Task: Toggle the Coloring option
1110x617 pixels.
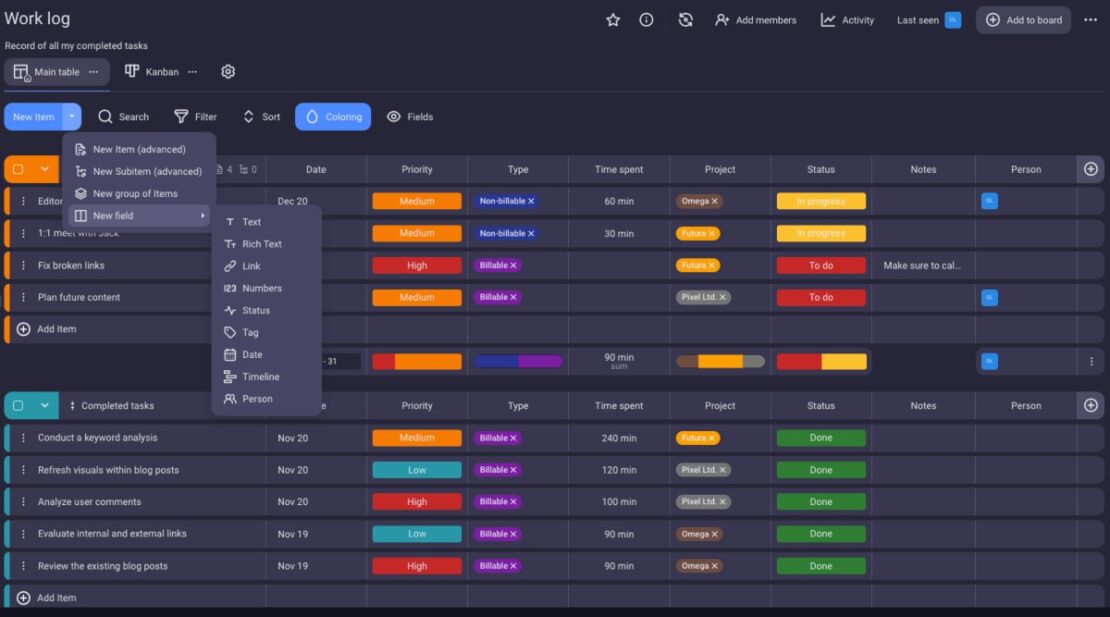Action: [x=333, y=117]
